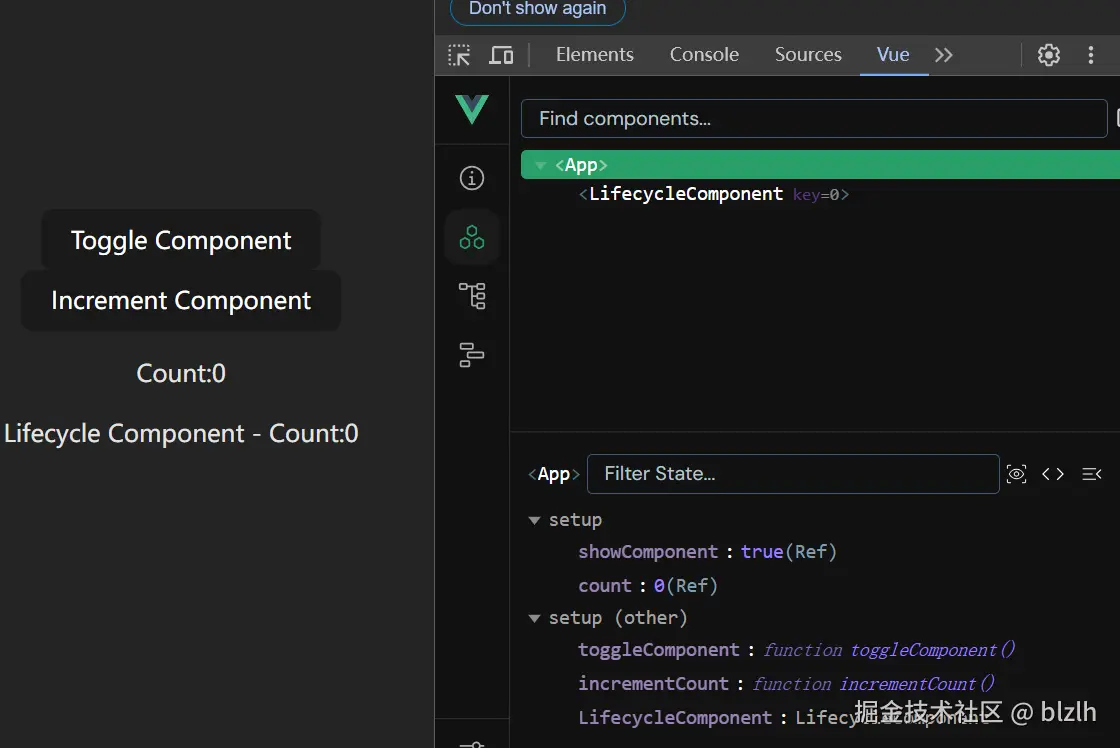Select the Components inspector icon
The image size is (1120, 748).
pyautogui.click(x=472, y=237)
